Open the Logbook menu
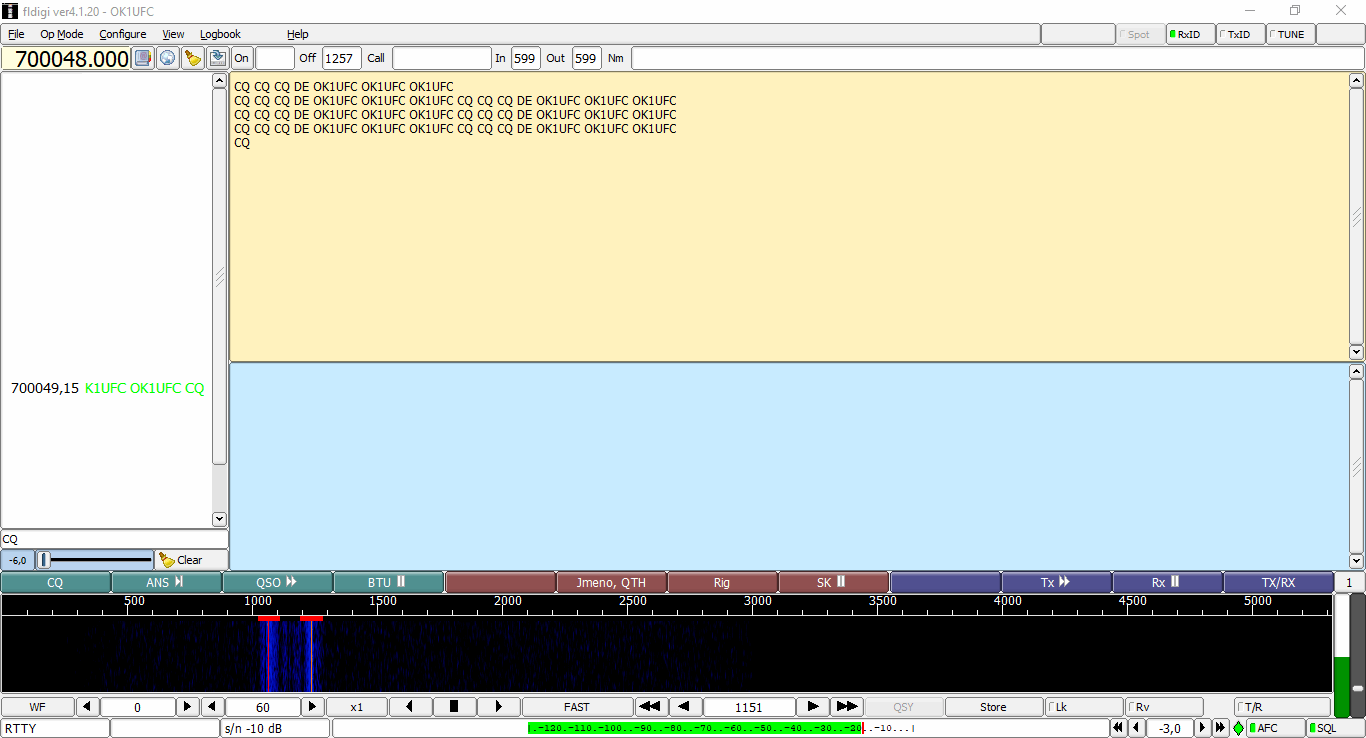The height and width of the screenshot is (738, 1366). click(x=220, y=34)
